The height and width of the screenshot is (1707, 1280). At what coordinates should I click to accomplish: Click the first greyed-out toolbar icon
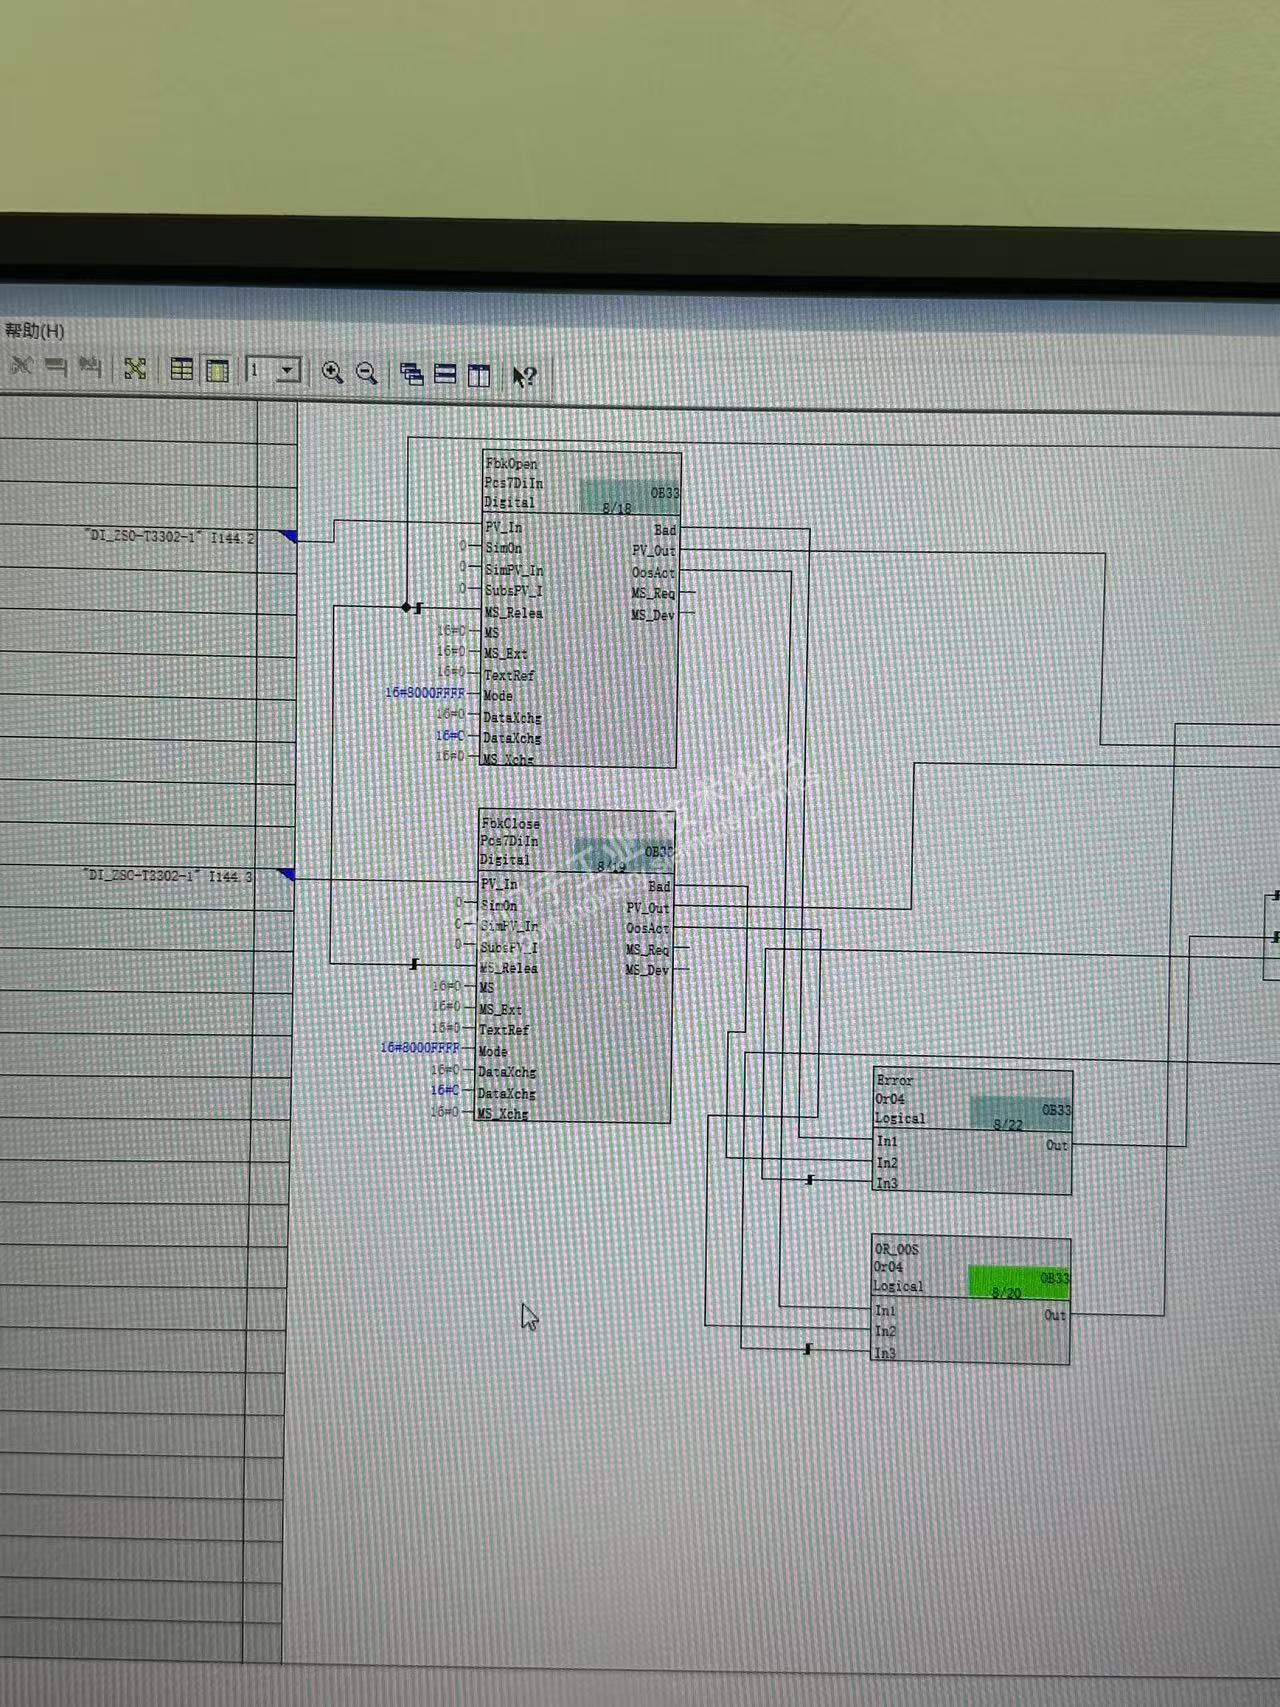[x=21, y=366]
